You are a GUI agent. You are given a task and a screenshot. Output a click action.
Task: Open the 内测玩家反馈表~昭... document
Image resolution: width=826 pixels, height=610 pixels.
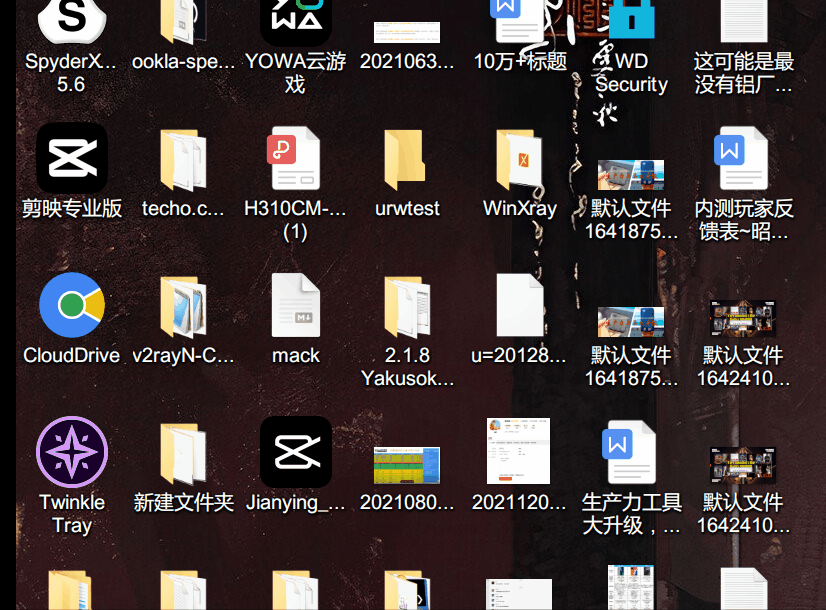[x=743, y=158]
